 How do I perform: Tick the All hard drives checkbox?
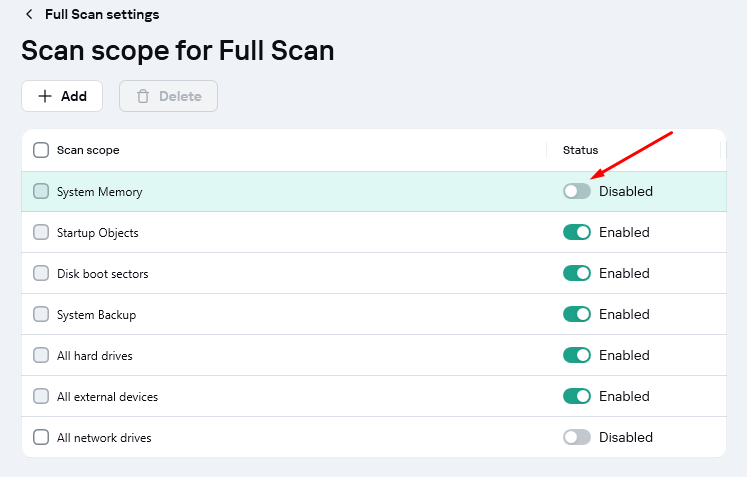point(41,355)
